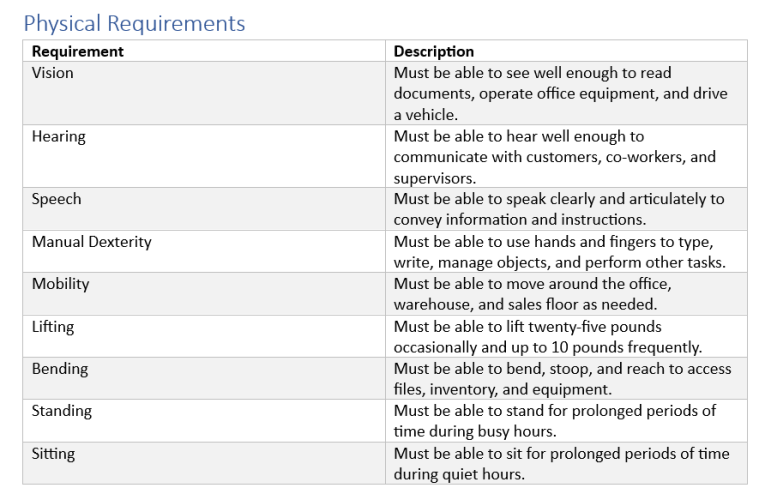
Task: Click the Hearing requirement cell
Action: pyautogui.click(x=204, y=156)
